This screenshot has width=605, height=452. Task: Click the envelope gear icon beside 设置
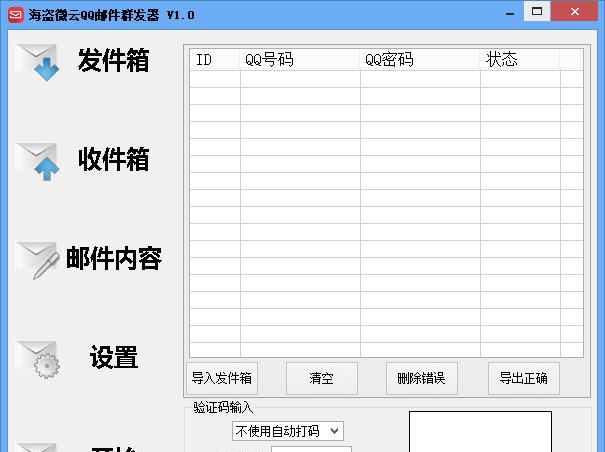point(38,359)
